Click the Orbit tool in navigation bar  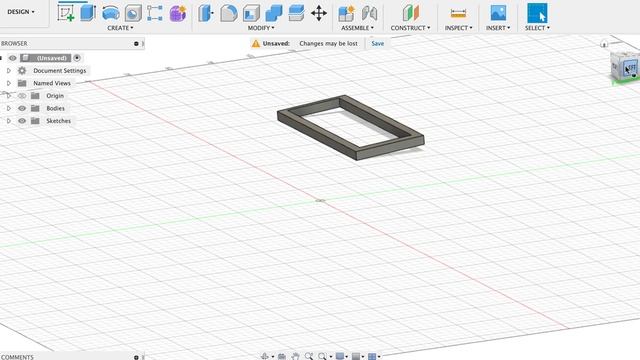pos(264,356)
